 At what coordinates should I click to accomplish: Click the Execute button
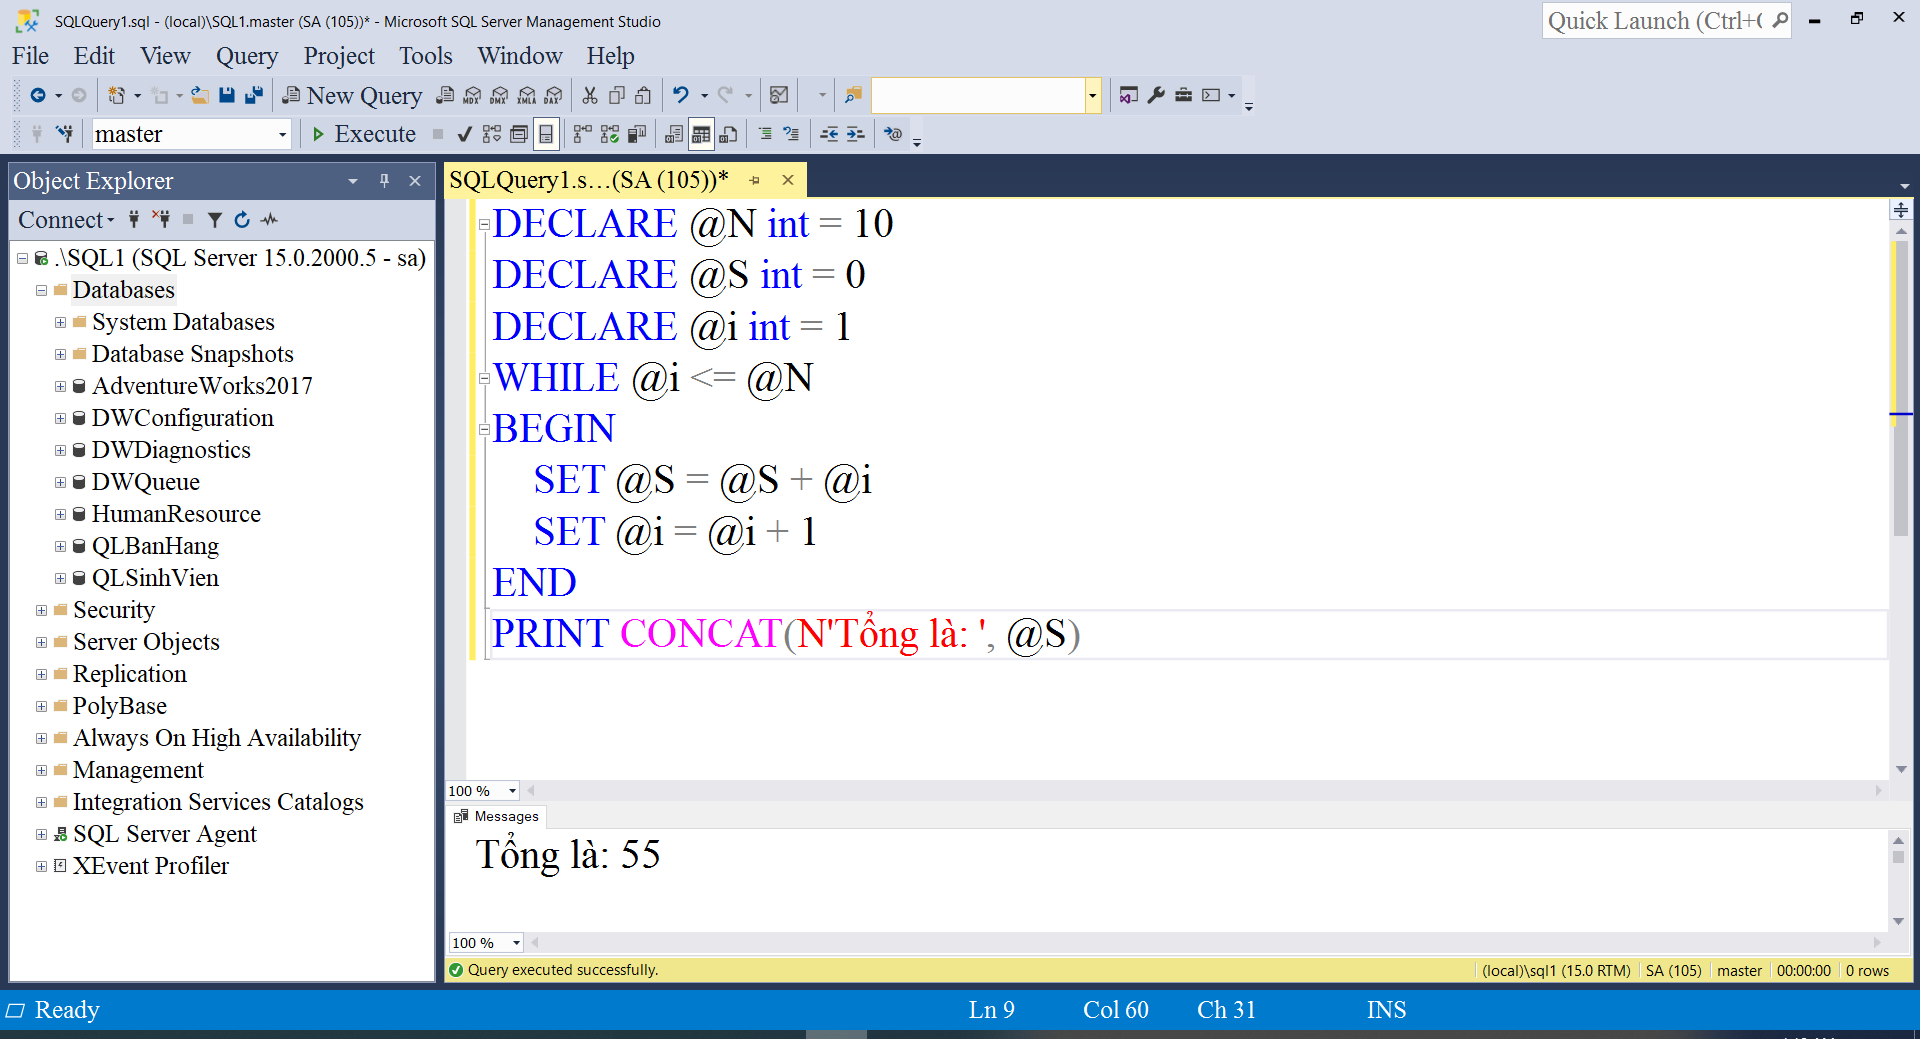point(364,134)
